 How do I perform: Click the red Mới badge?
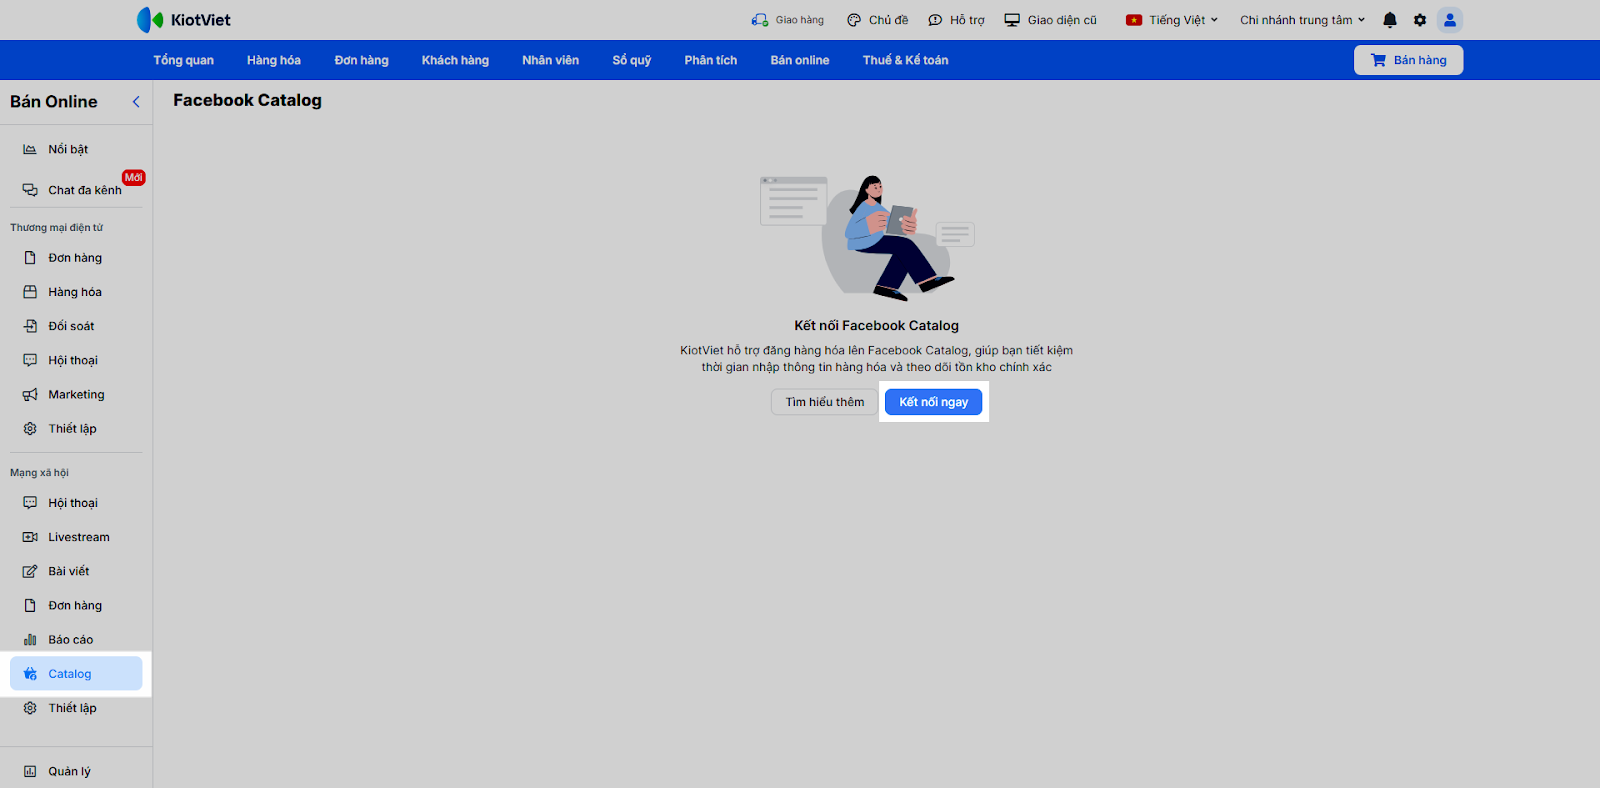[134, 177]
